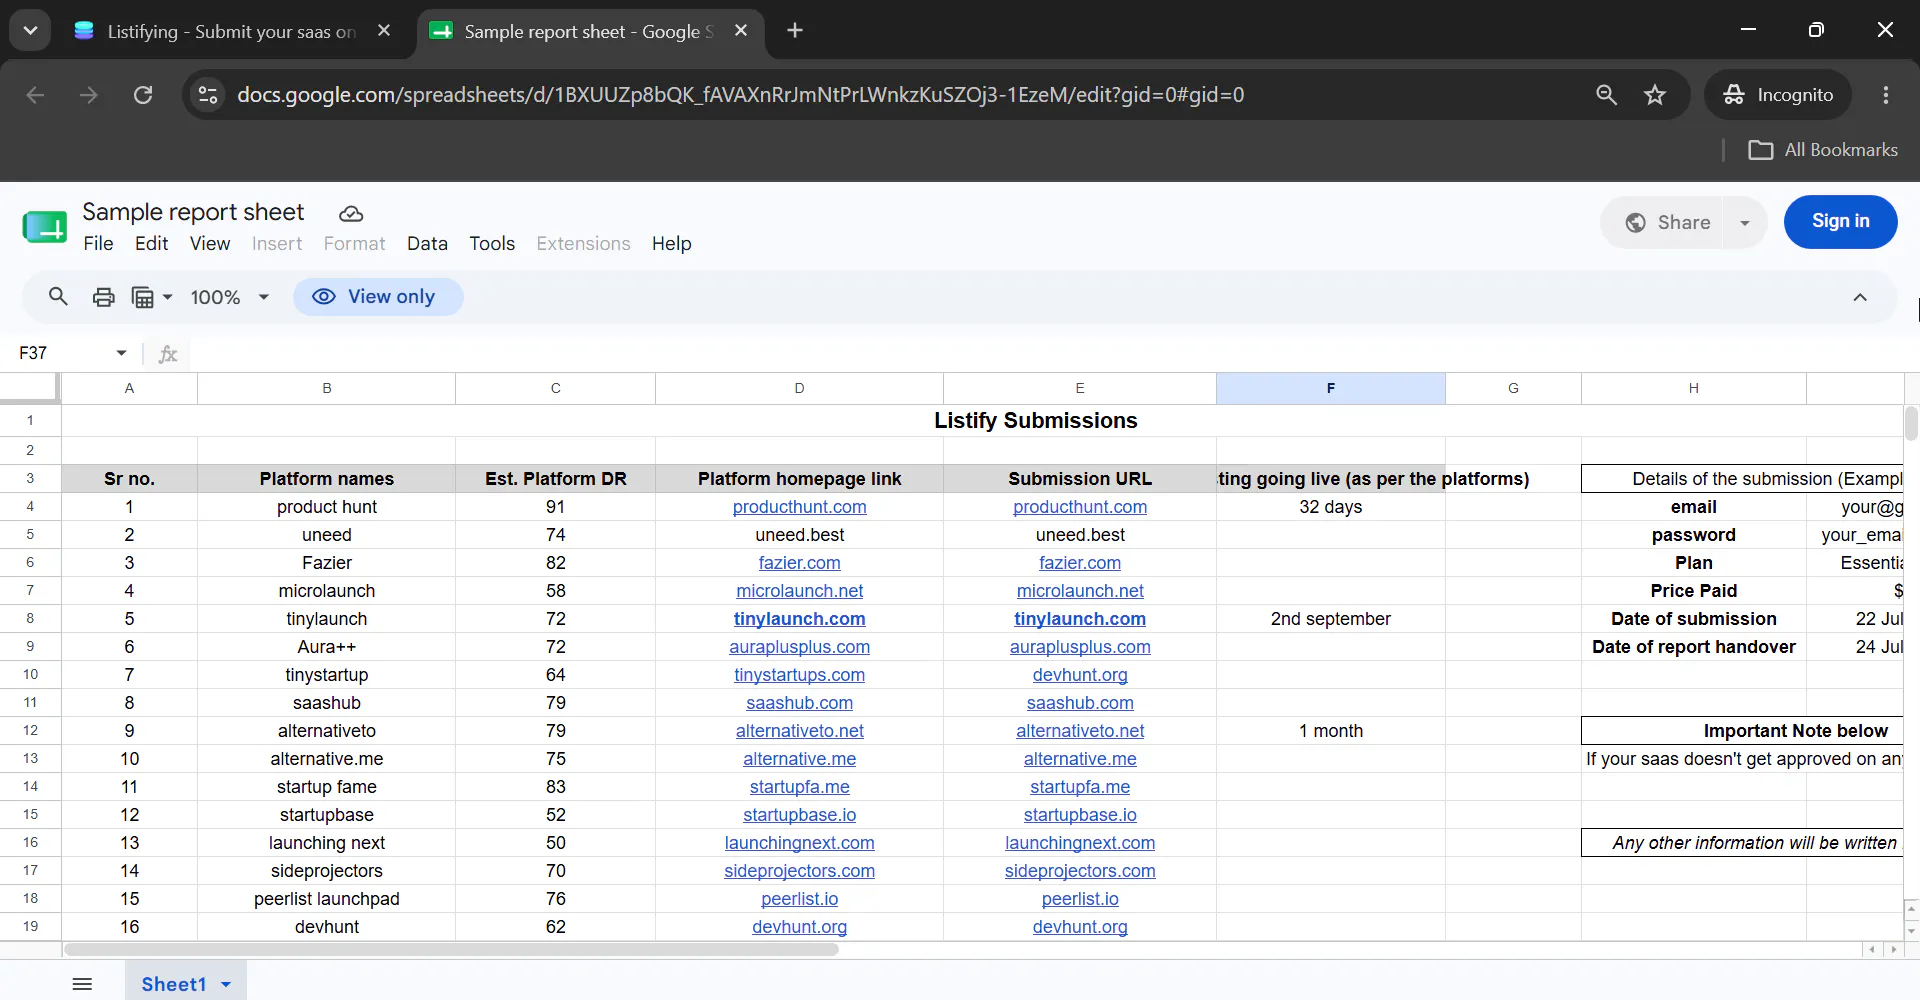Screen dimensions: 1920x1000
Task: Open the File menu
Action: 98,244
